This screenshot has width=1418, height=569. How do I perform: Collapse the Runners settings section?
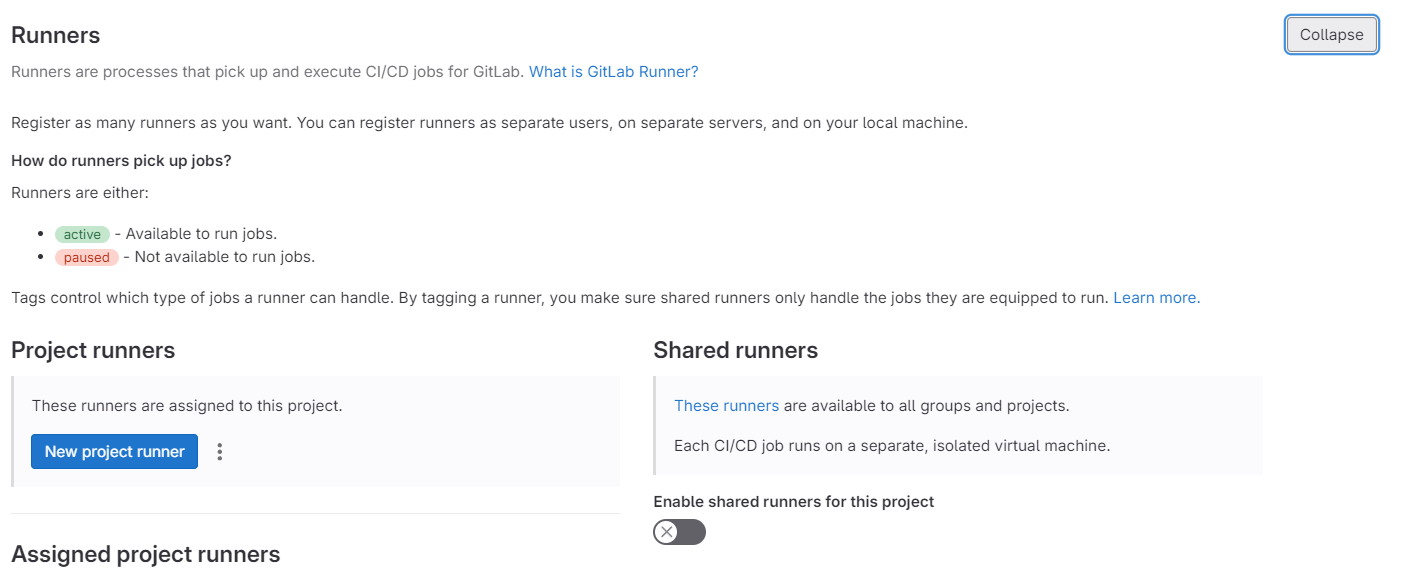click(1331, 34)
